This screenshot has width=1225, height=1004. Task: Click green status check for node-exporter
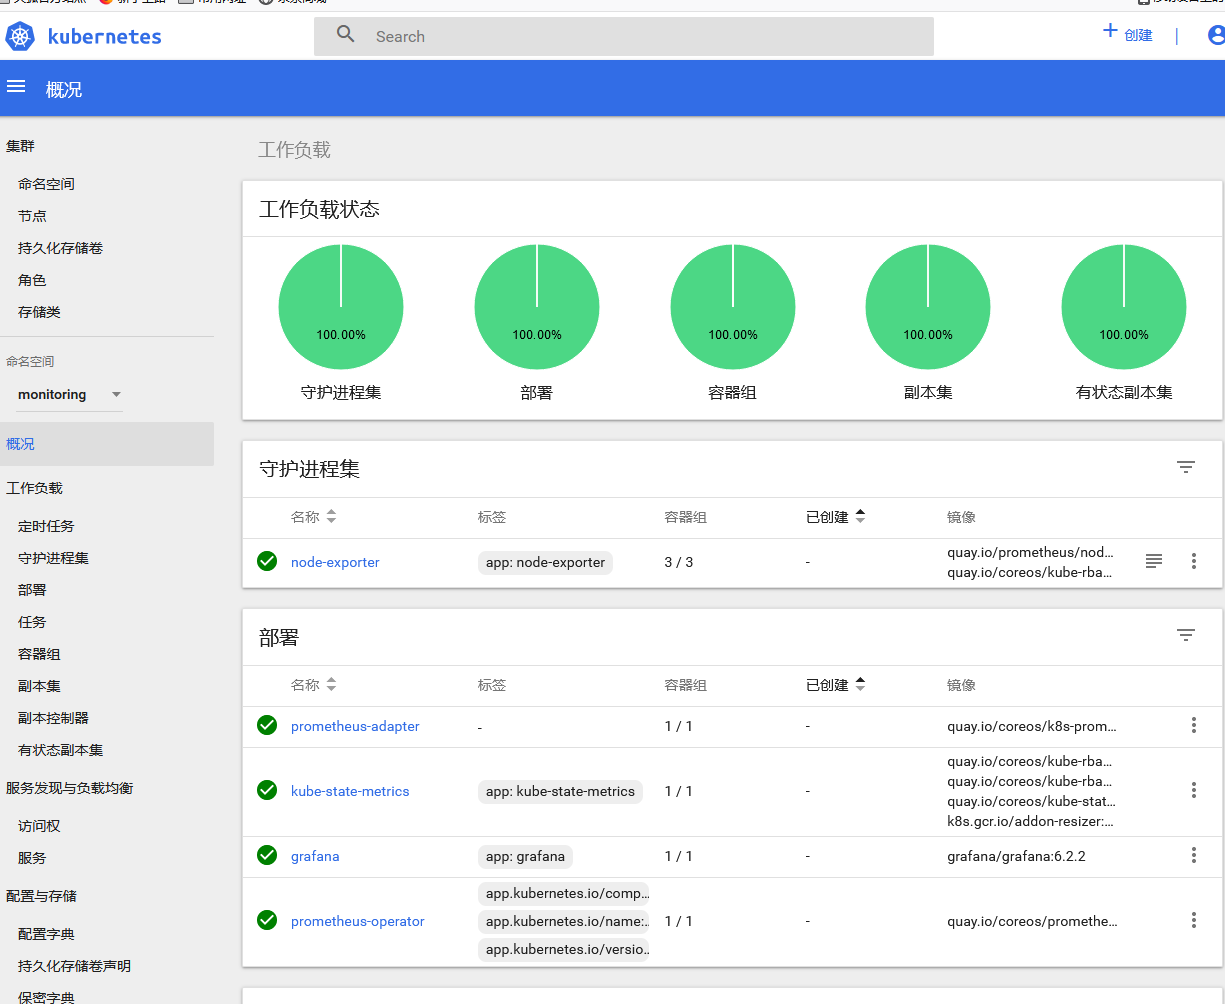click(267, 561)
